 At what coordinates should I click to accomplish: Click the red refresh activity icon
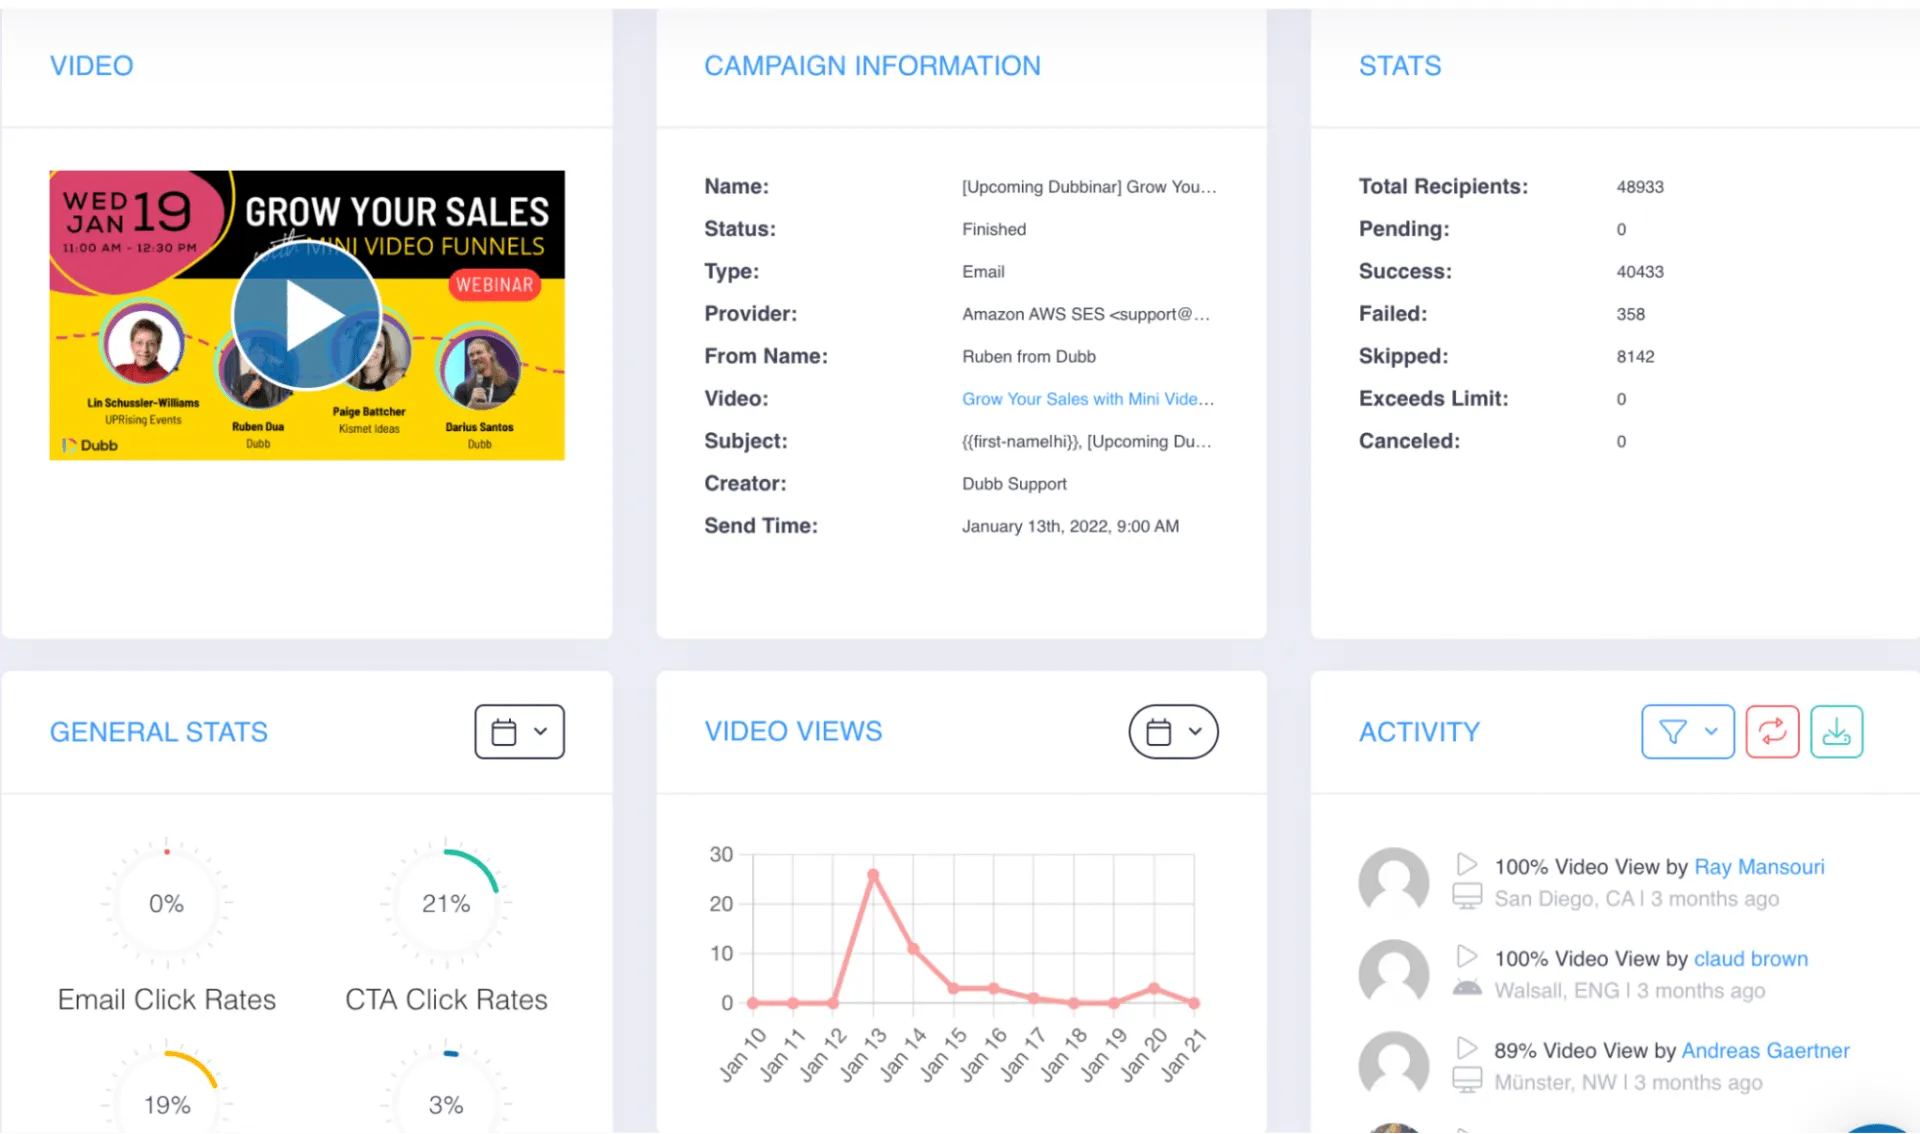click(1772, 732)
